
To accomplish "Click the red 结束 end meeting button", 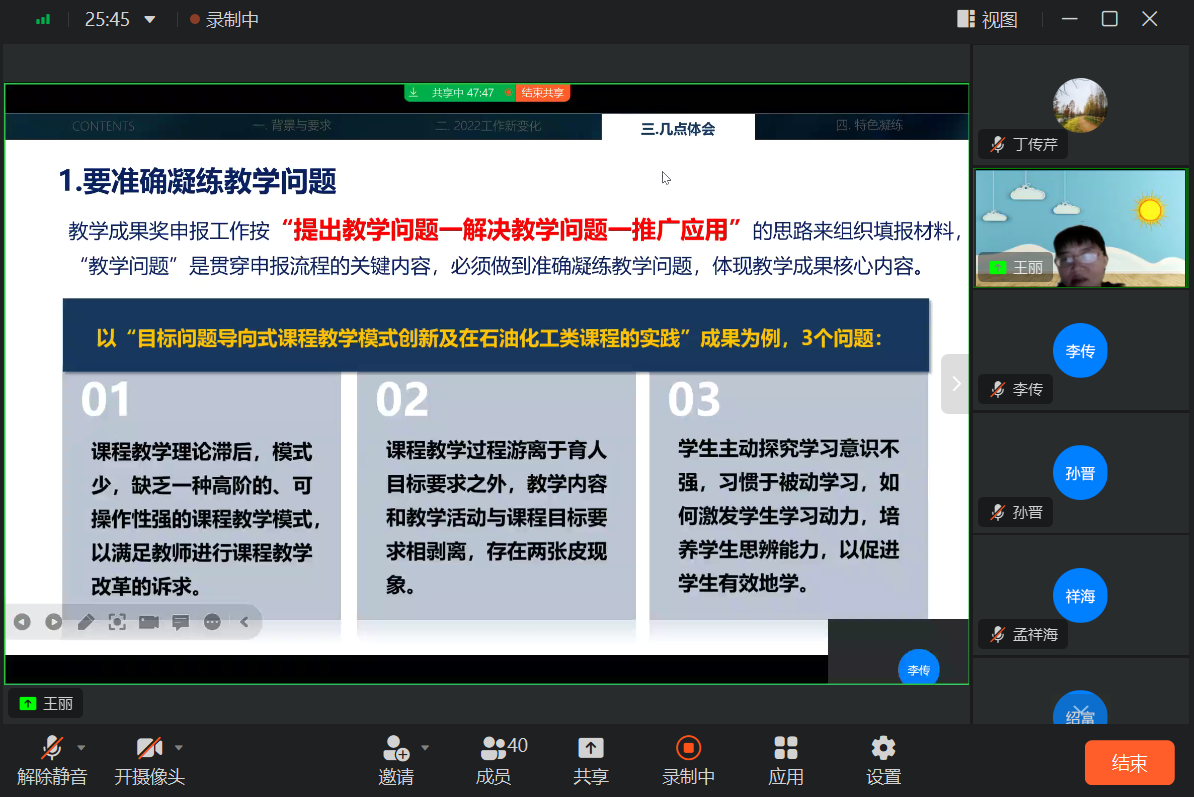I will (1129, 763).
